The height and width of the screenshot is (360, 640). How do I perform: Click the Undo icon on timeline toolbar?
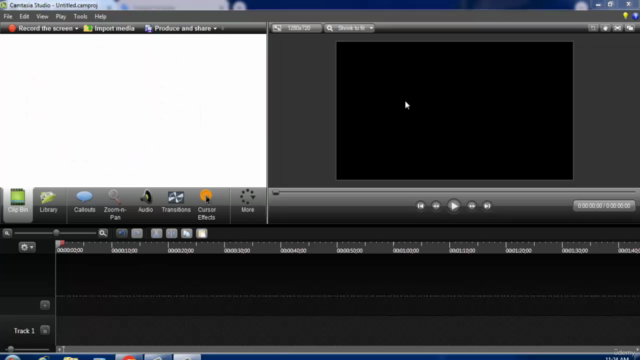(x=122, y=233)
